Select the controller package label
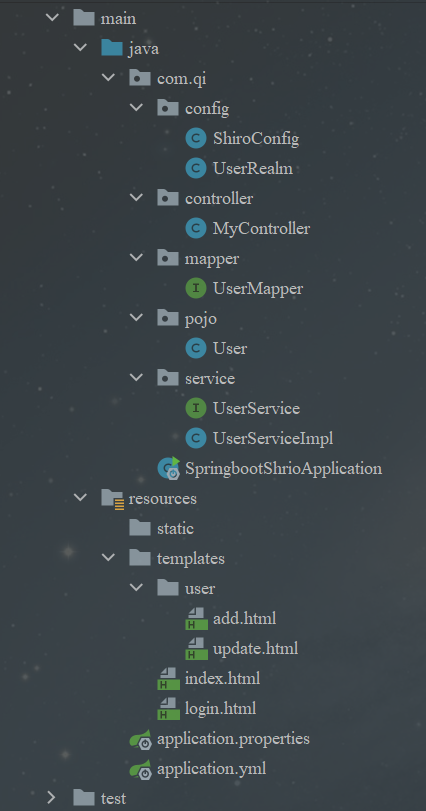The image size is (426, 811). pos(219,199)
